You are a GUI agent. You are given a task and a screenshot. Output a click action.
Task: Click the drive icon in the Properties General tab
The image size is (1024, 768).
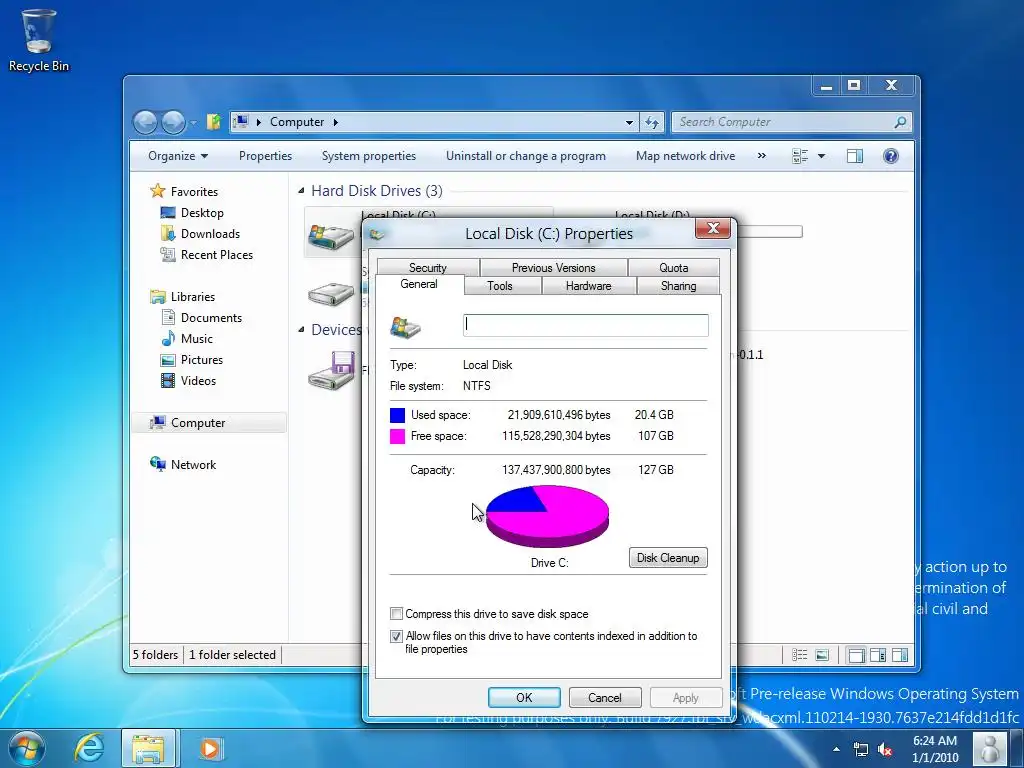pos(405,327)
